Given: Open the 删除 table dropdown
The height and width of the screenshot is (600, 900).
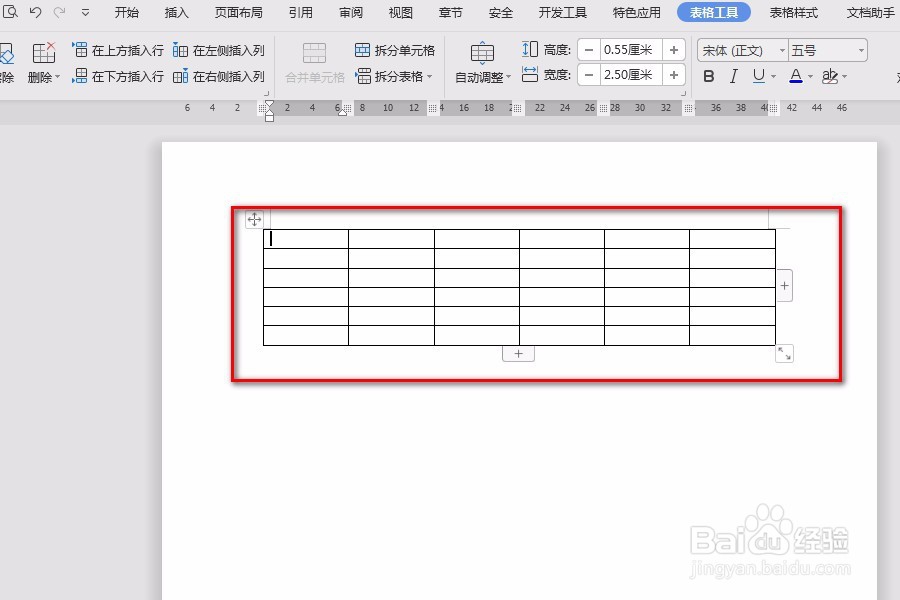Looking at the screenshot, I should coord(44,63).
